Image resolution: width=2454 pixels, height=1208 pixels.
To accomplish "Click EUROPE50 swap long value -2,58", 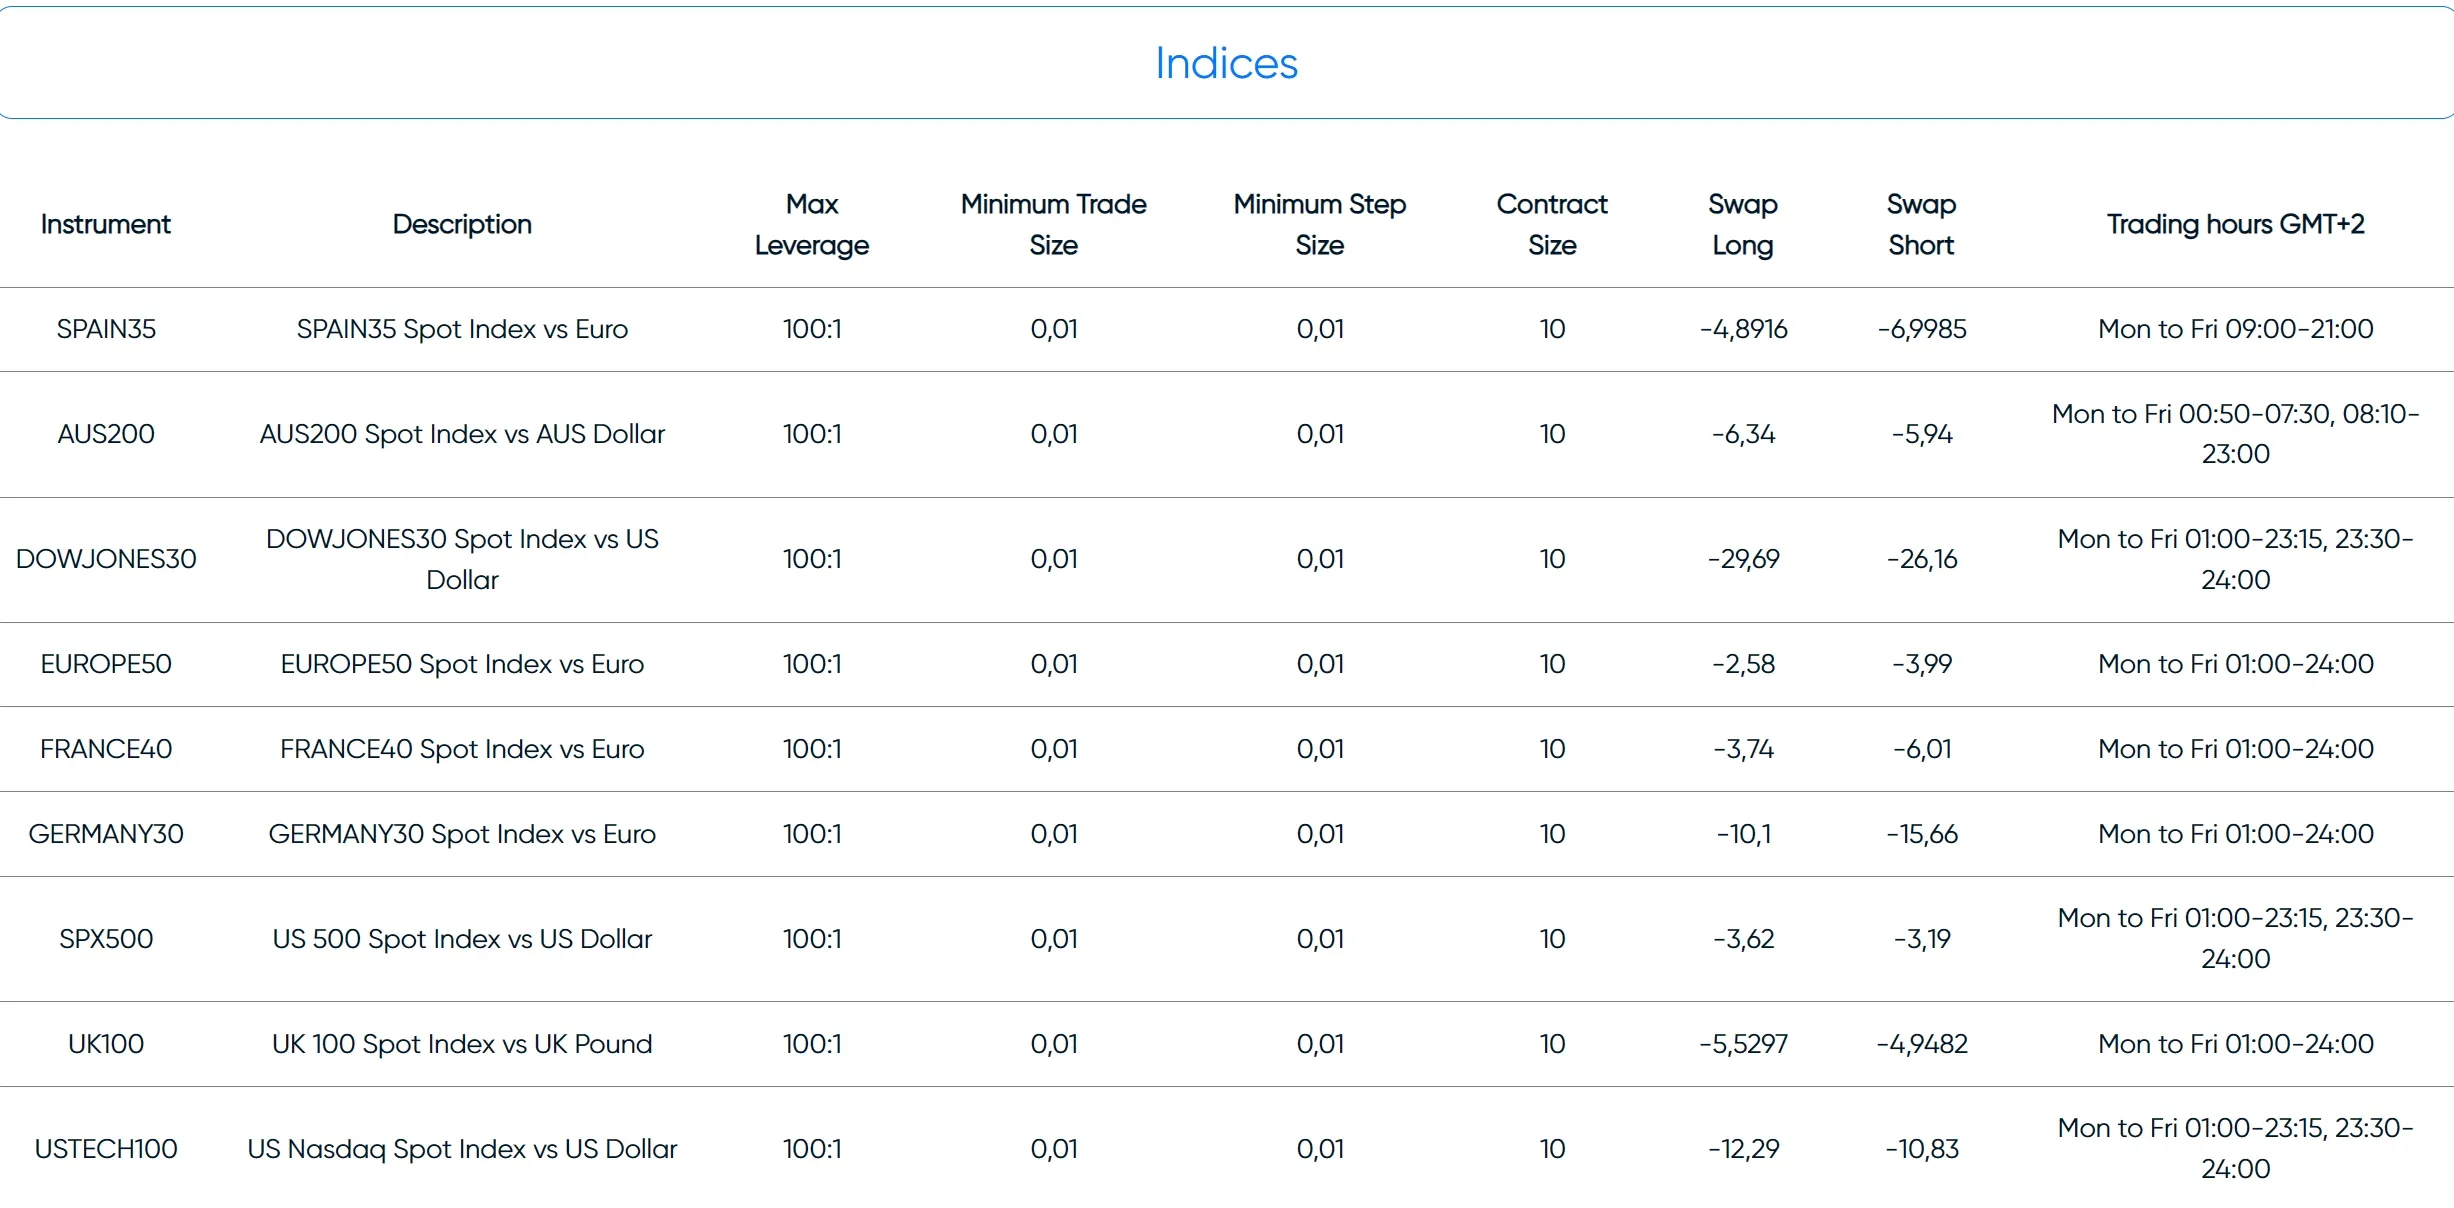I will click(x=1743, y=664).
